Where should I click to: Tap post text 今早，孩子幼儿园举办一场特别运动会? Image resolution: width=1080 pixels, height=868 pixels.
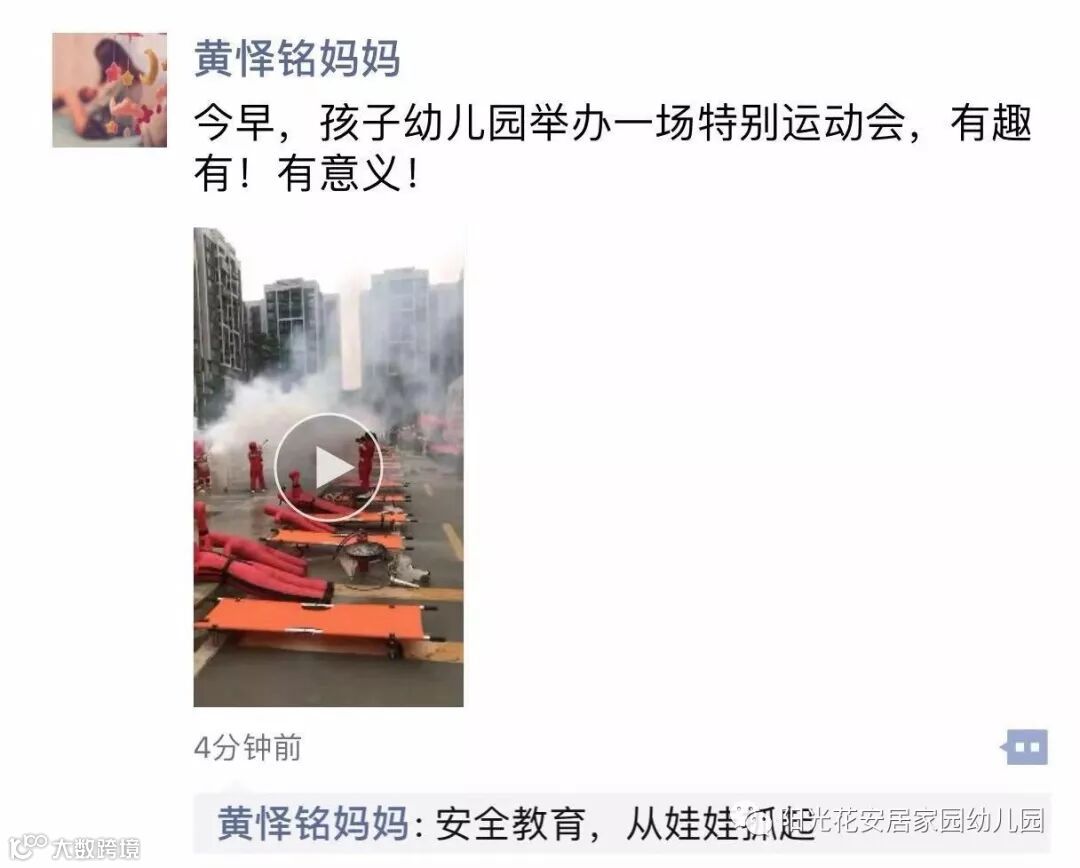pos(550,124)
